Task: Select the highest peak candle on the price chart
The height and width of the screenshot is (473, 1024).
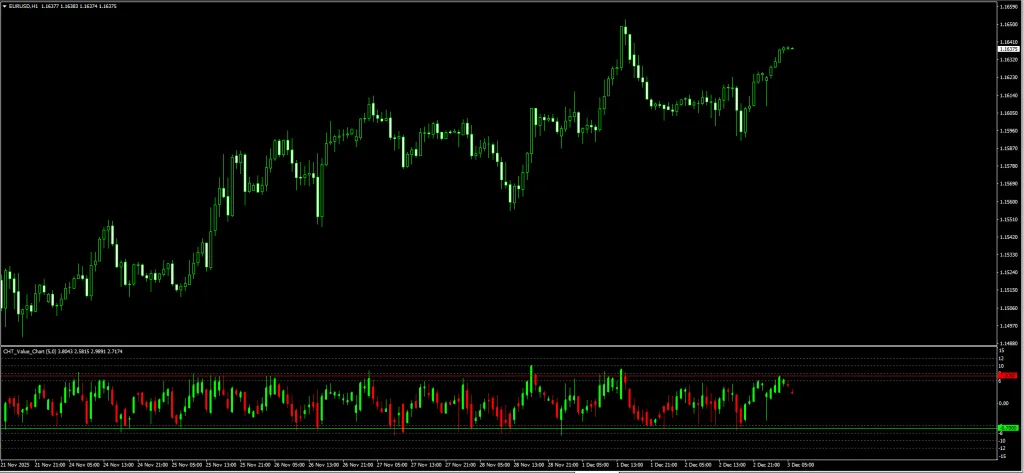Action: (624, 29)
